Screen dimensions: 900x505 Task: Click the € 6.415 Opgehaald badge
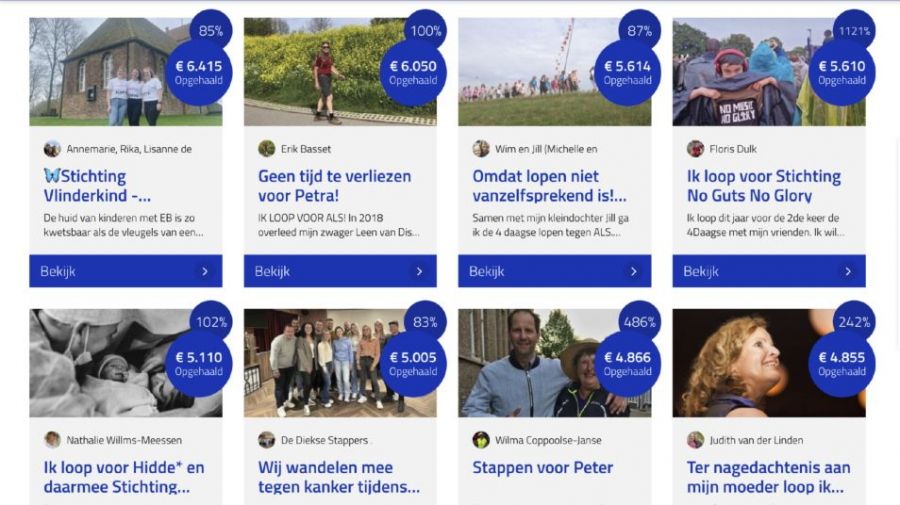point(199,73)
